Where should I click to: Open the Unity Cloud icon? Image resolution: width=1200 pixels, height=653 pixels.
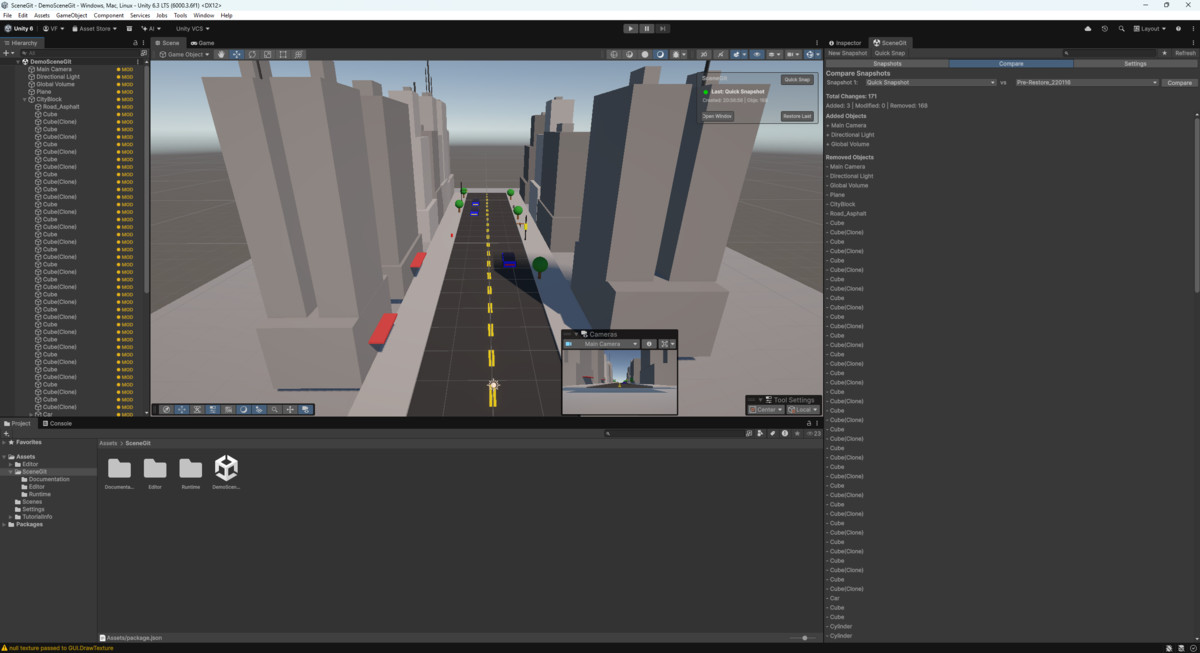pos(1087,29)
